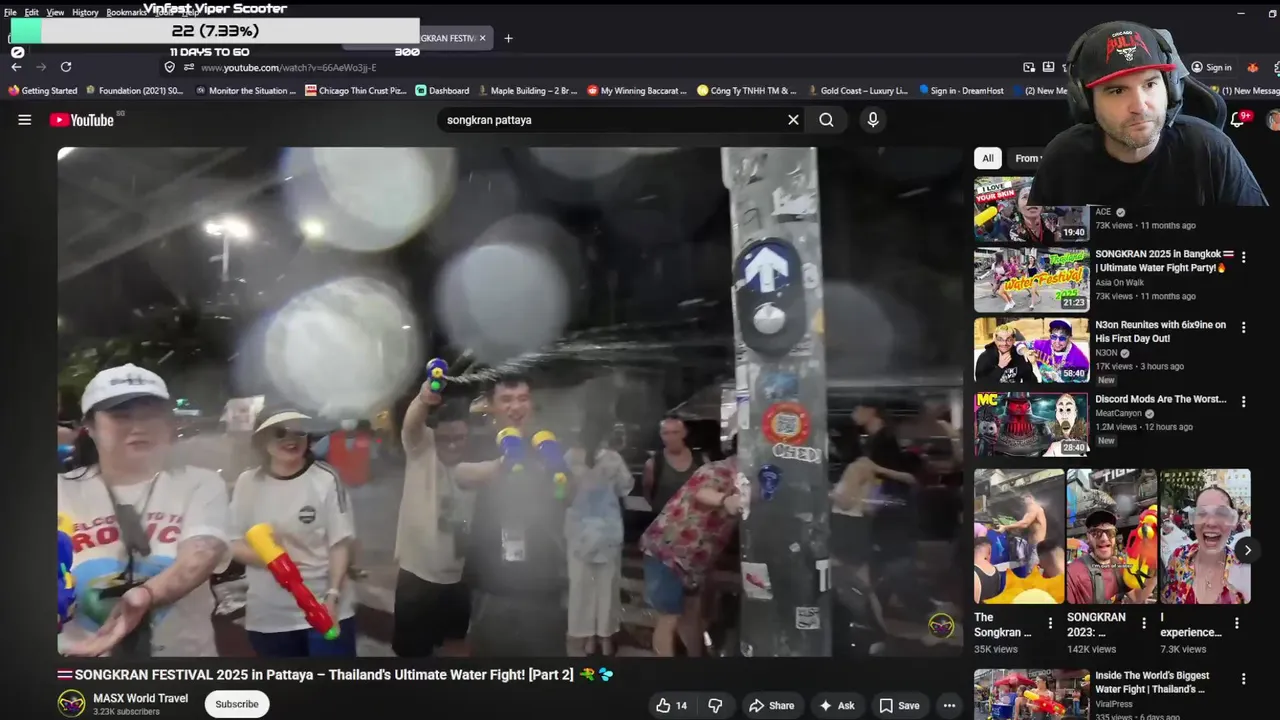Screen dimensions: 1280x720
Task: Open SONGKRAN 2025 in Bangkok thumbnail
Action: 1032,280
